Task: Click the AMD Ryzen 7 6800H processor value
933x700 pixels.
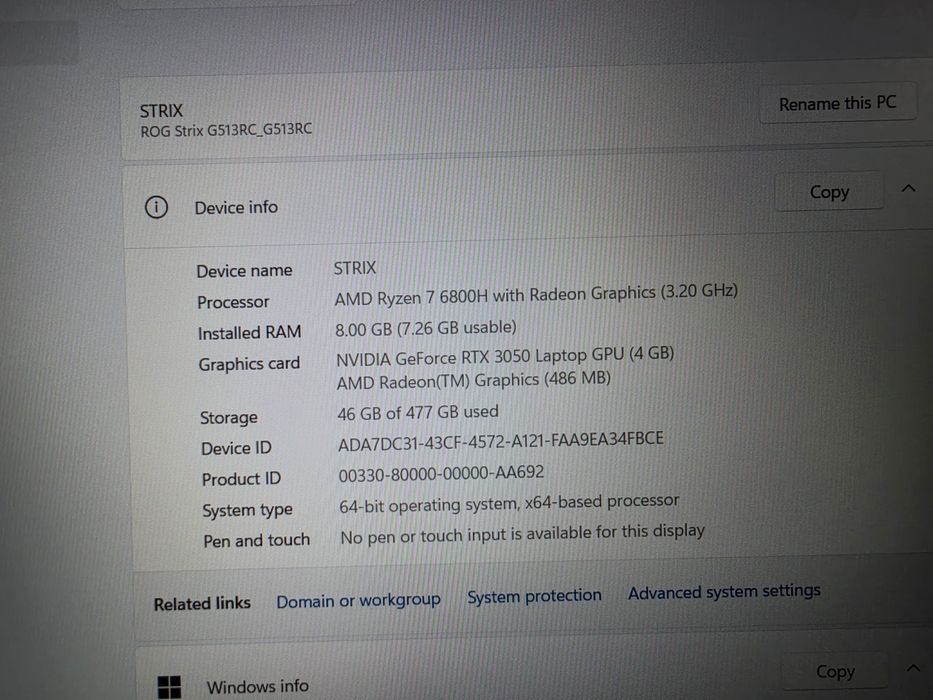Action: point(536,294)
